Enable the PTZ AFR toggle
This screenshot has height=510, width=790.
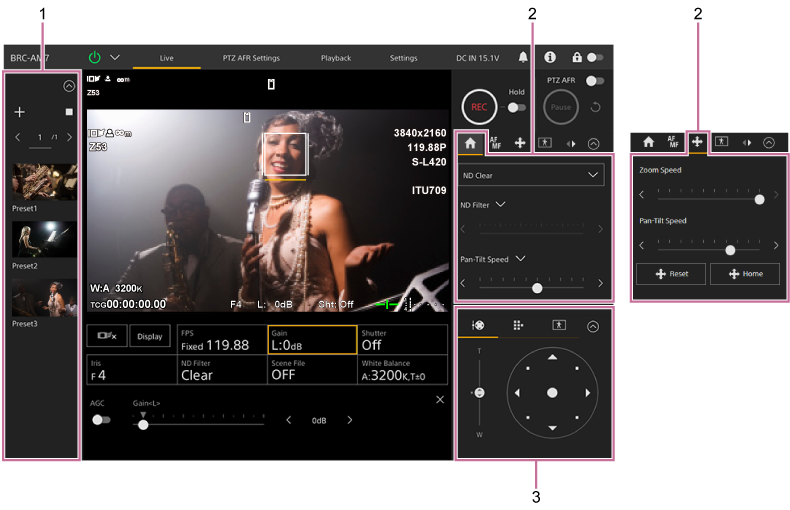pyautogui.click(x=595, y=80)
